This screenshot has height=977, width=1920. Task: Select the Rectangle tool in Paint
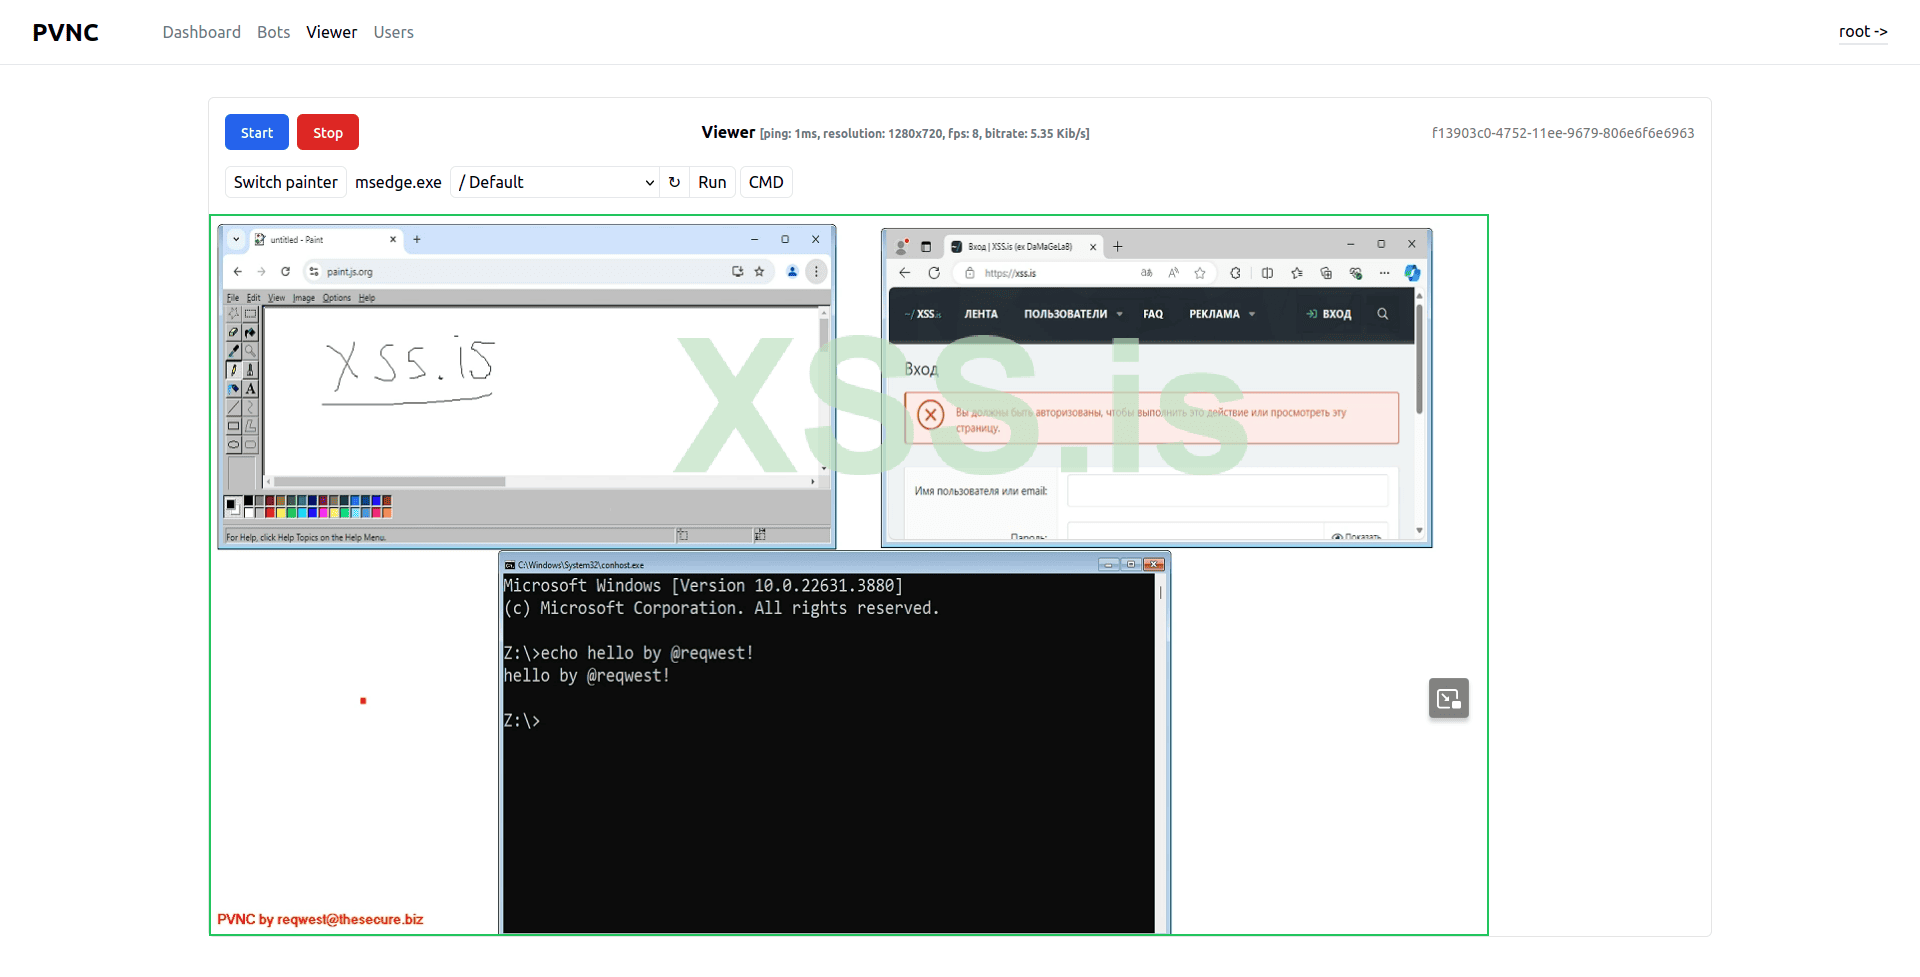click(x=233, y=426)
